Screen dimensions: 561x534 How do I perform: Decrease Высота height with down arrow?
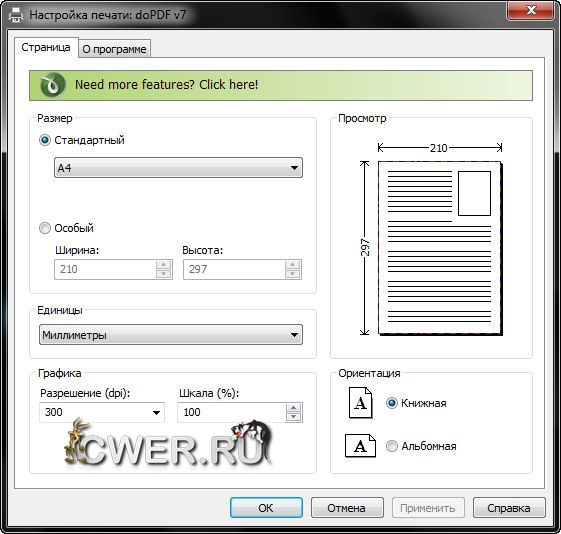(293, 274)
